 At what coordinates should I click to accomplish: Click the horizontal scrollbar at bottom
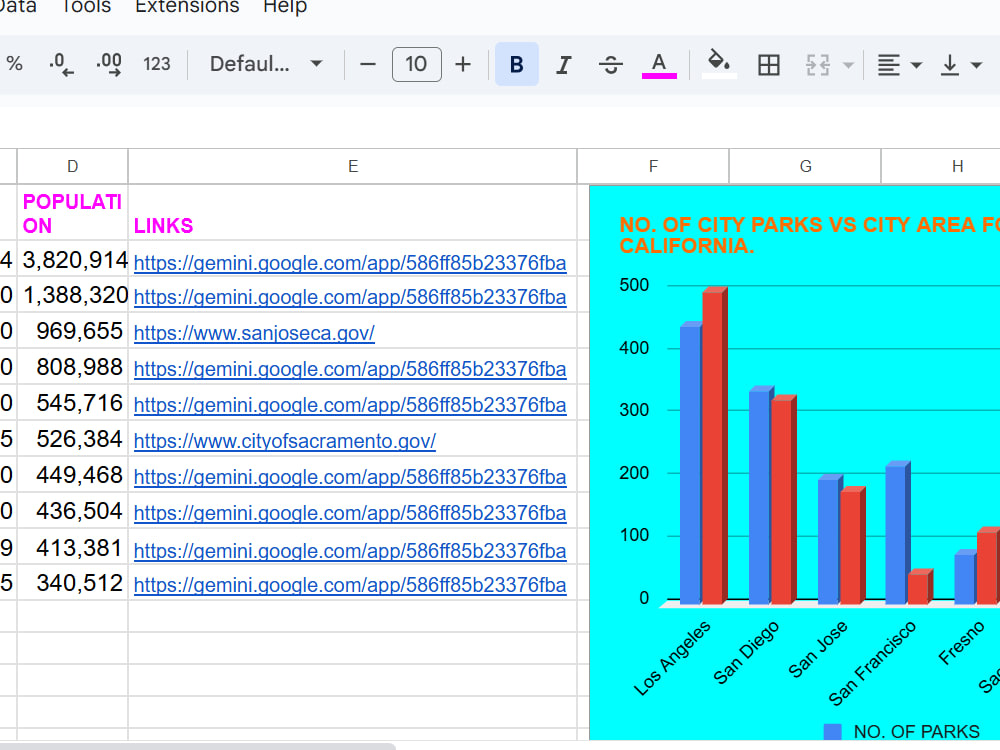198,746
